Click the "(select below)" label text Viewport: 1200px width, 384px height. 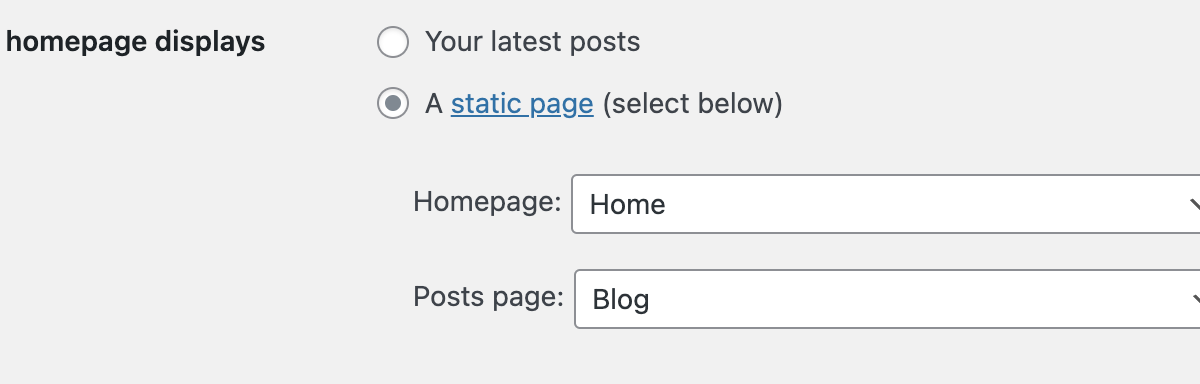pos(692,103)
